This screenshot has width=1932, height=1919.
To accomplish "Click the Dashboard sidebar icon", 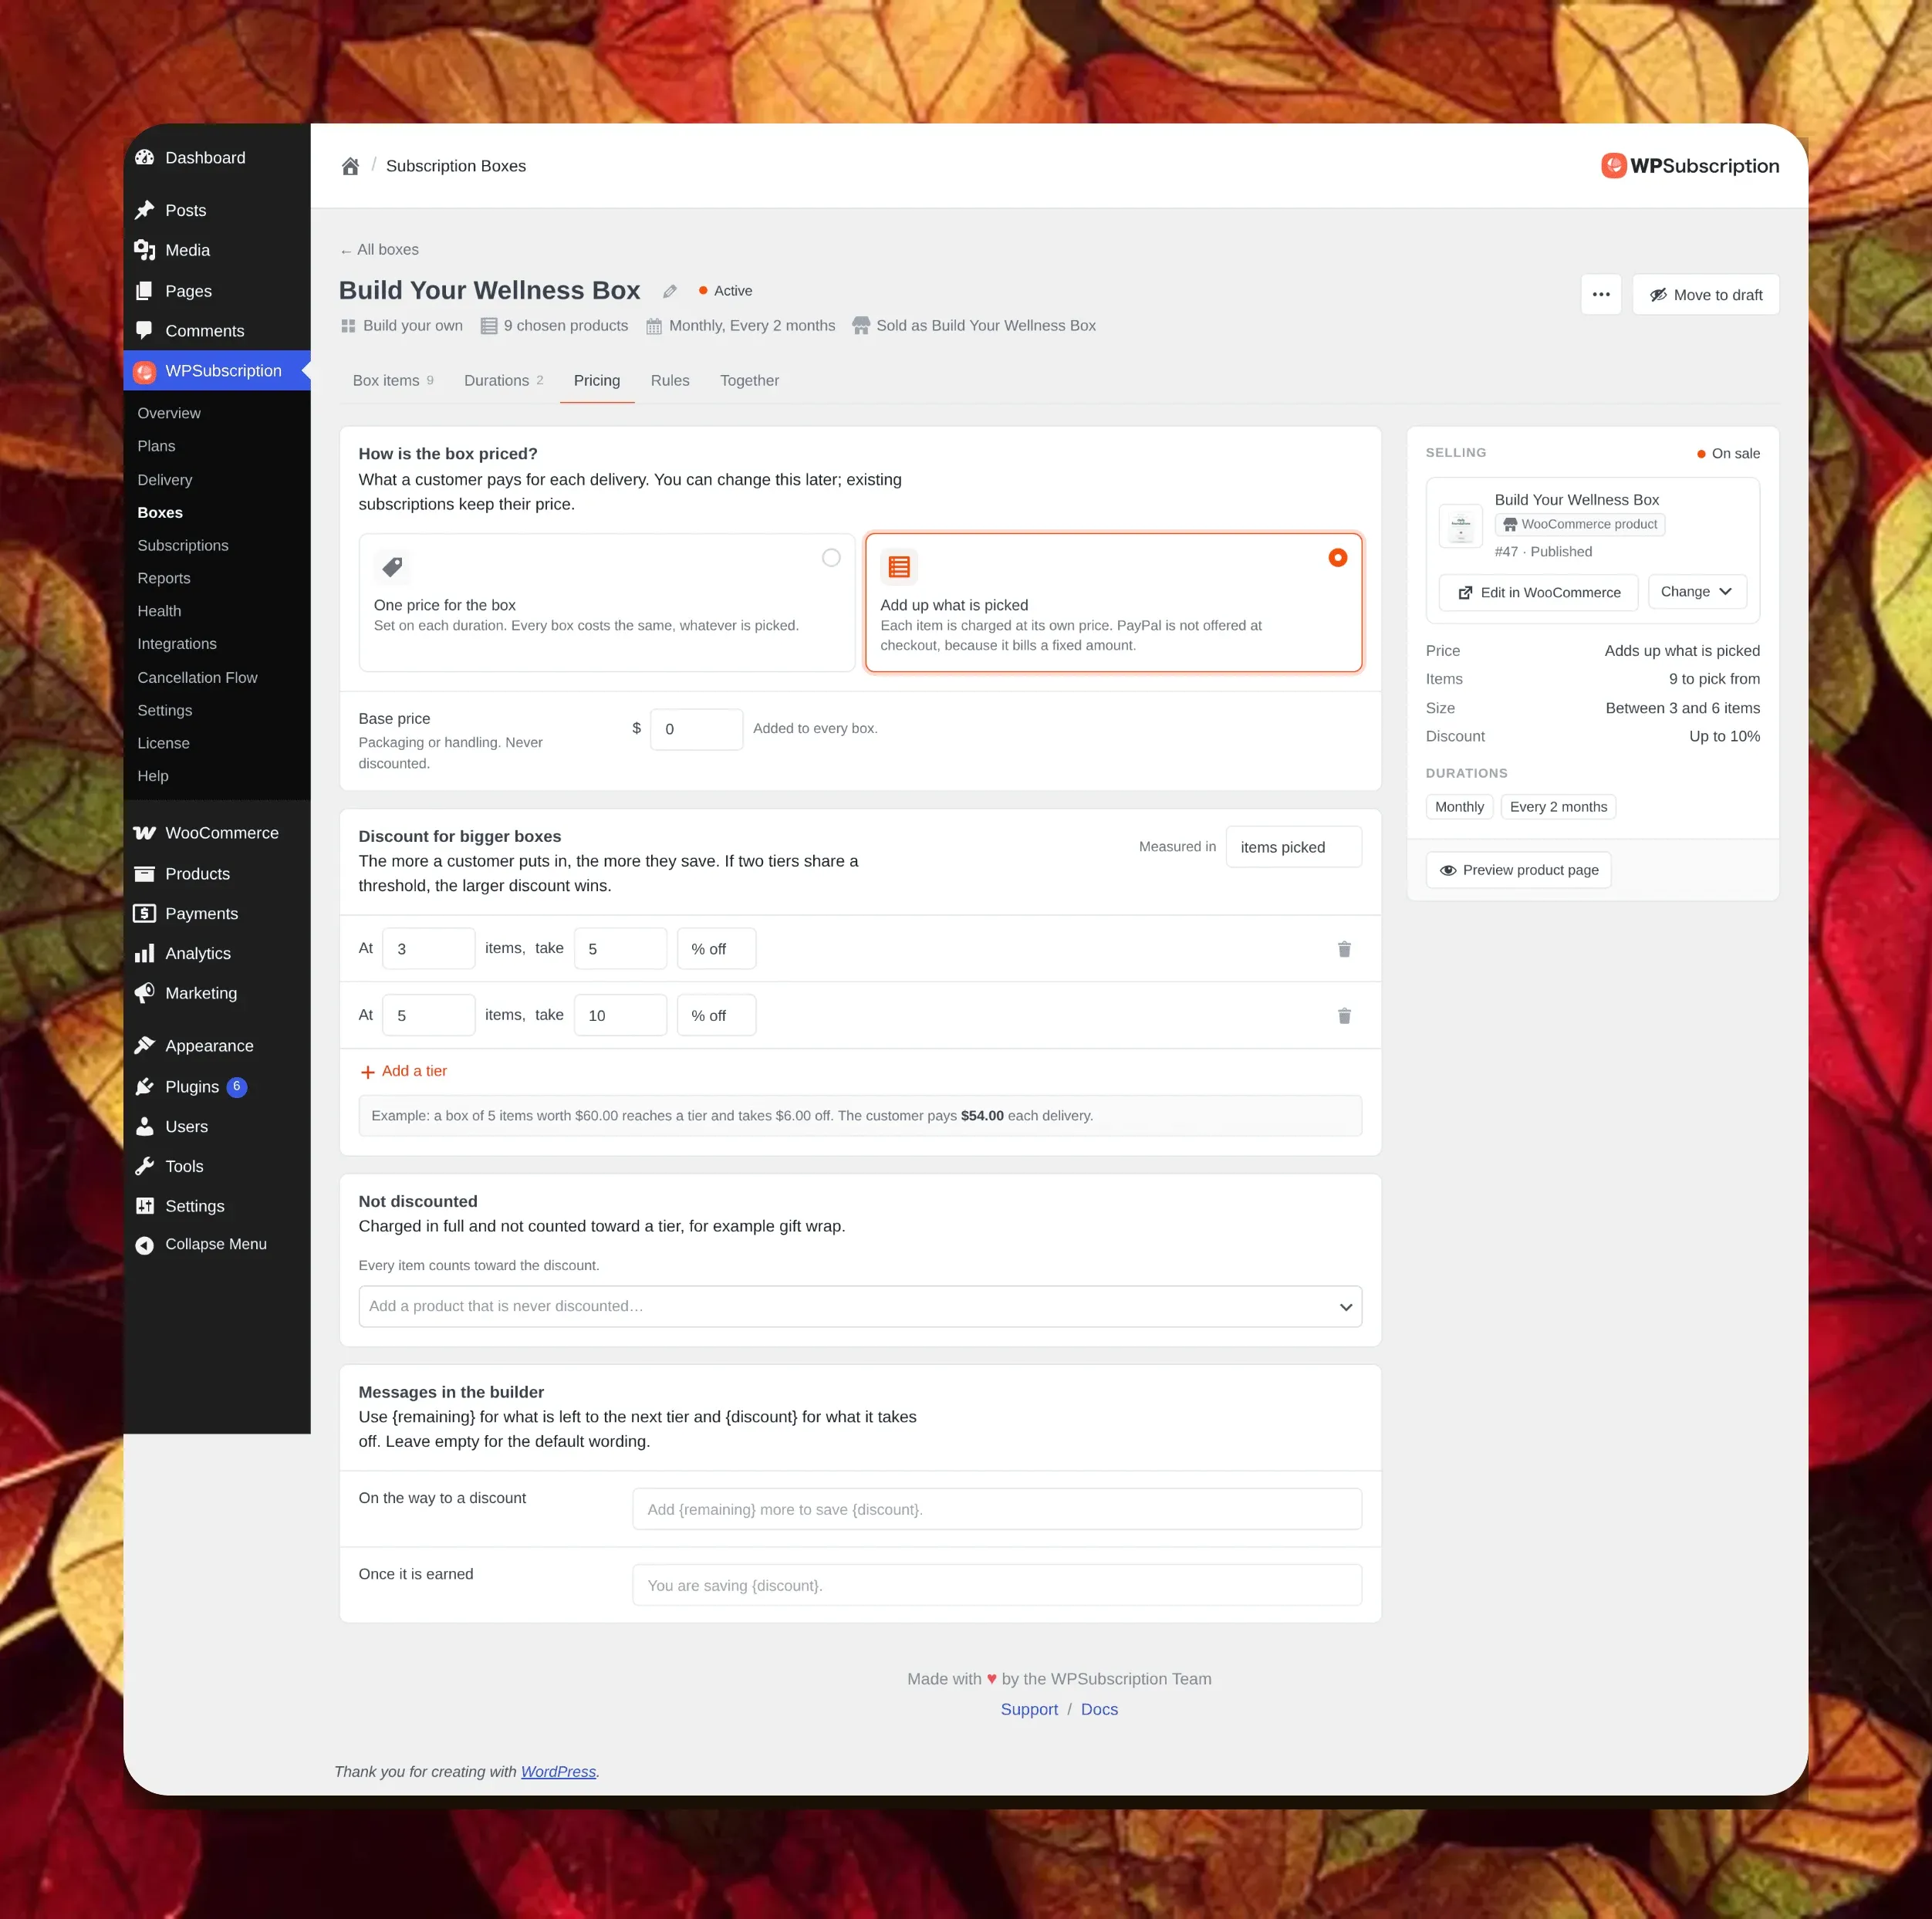I will click(145, 158).
